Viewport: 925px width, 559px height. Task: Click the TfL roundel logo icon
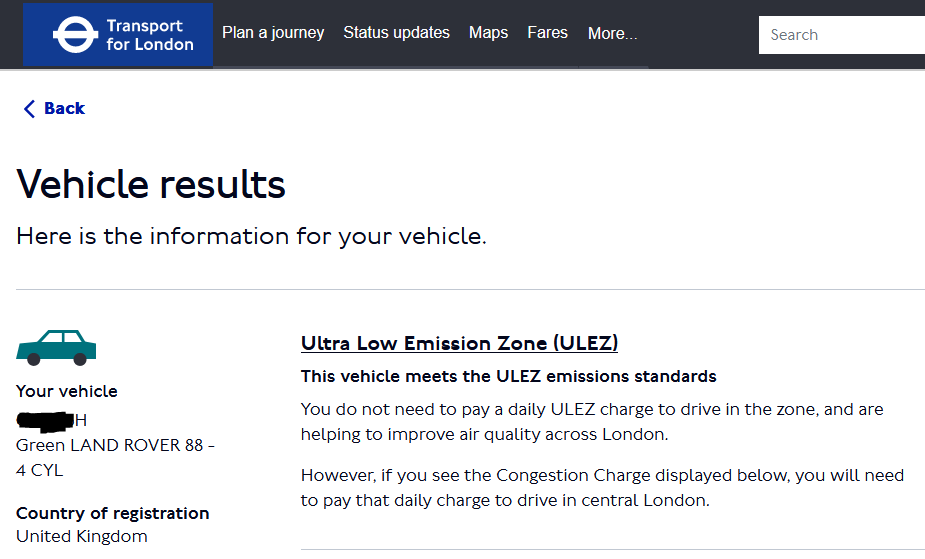pyautogui.click(x=72, y=35)
